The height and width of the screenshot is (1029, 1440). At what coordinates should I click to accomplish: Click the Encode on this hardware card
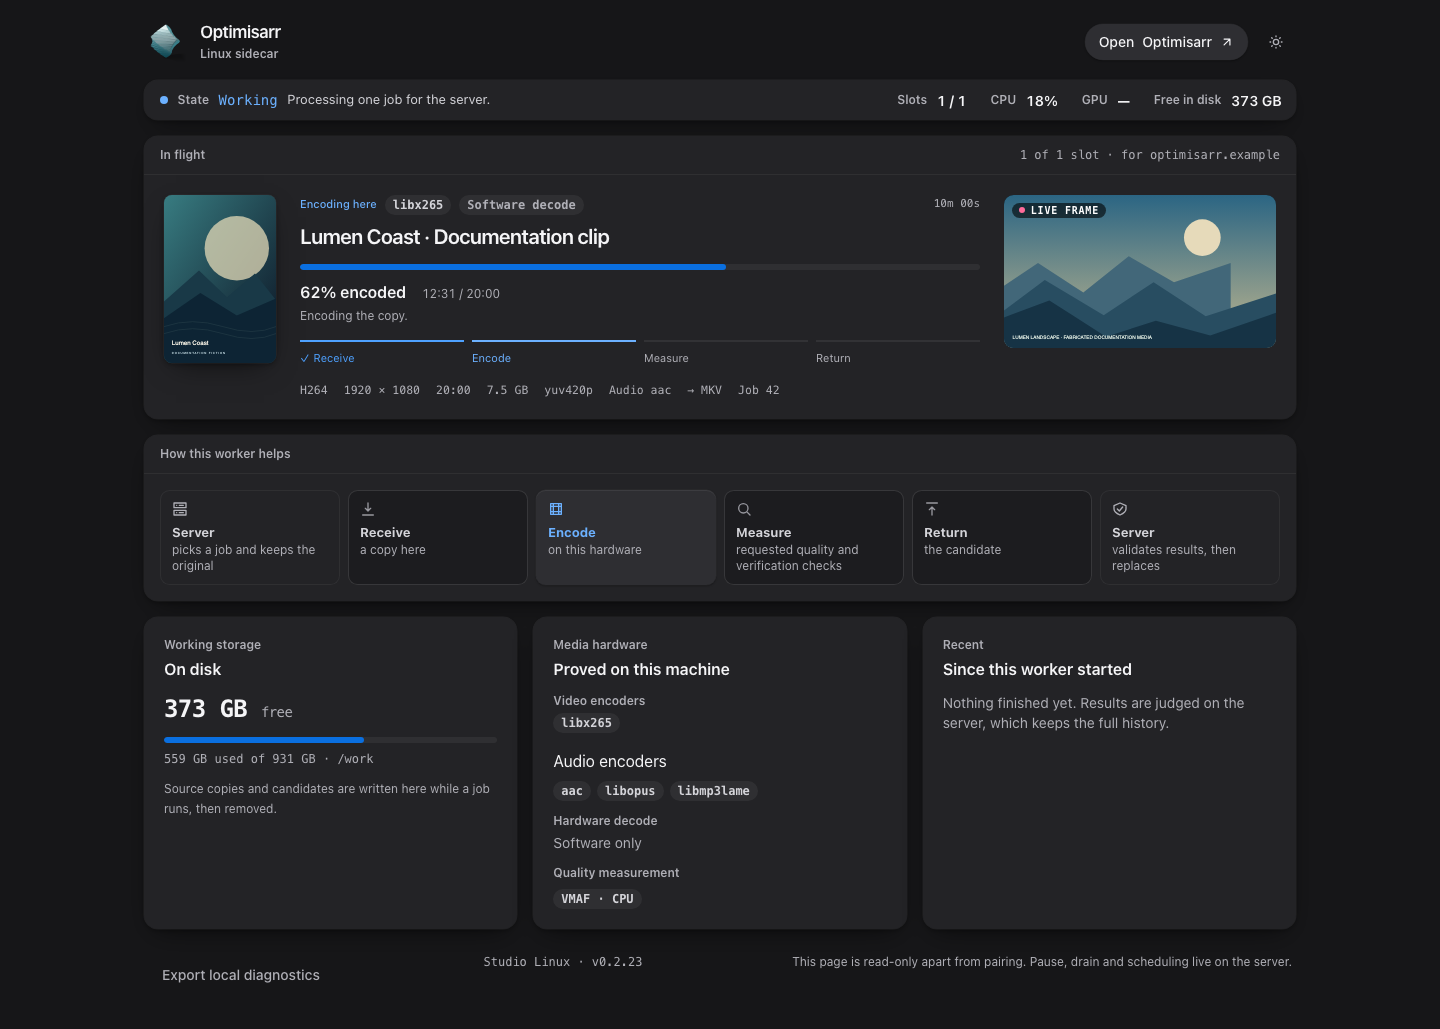tap(626, 537)
